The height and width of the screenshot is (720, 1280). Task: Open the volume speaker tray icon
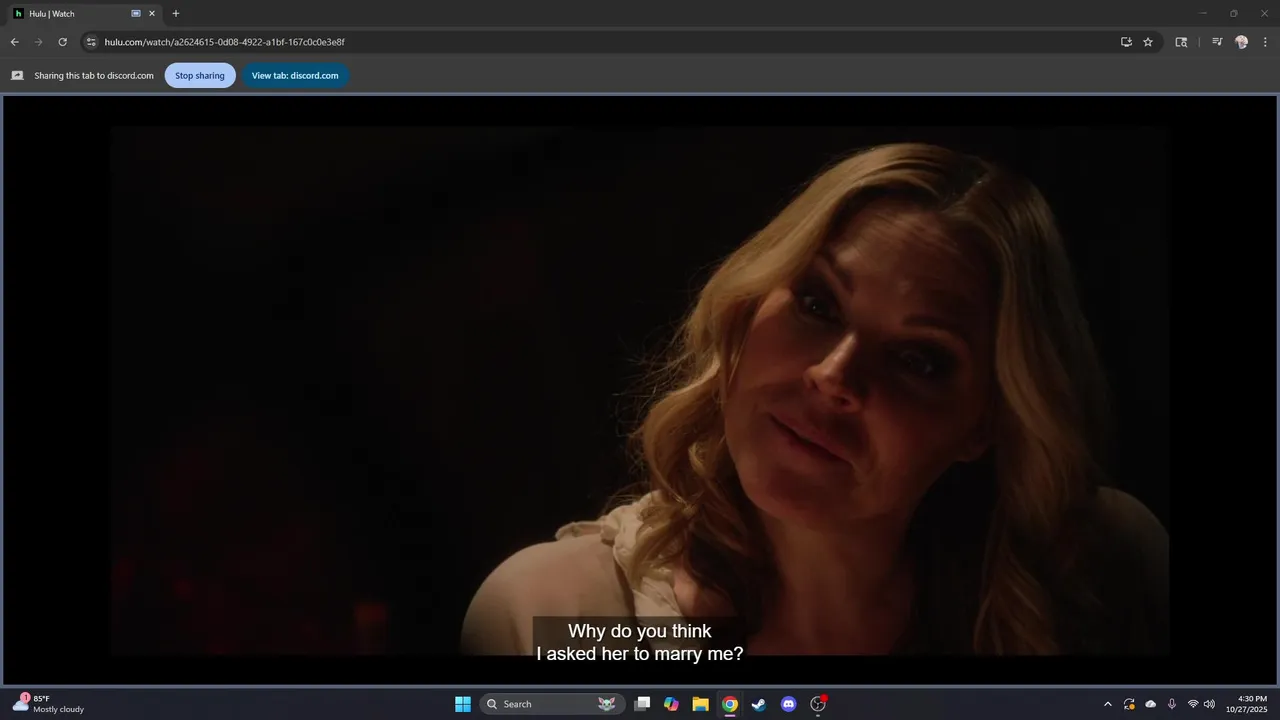1209,704
